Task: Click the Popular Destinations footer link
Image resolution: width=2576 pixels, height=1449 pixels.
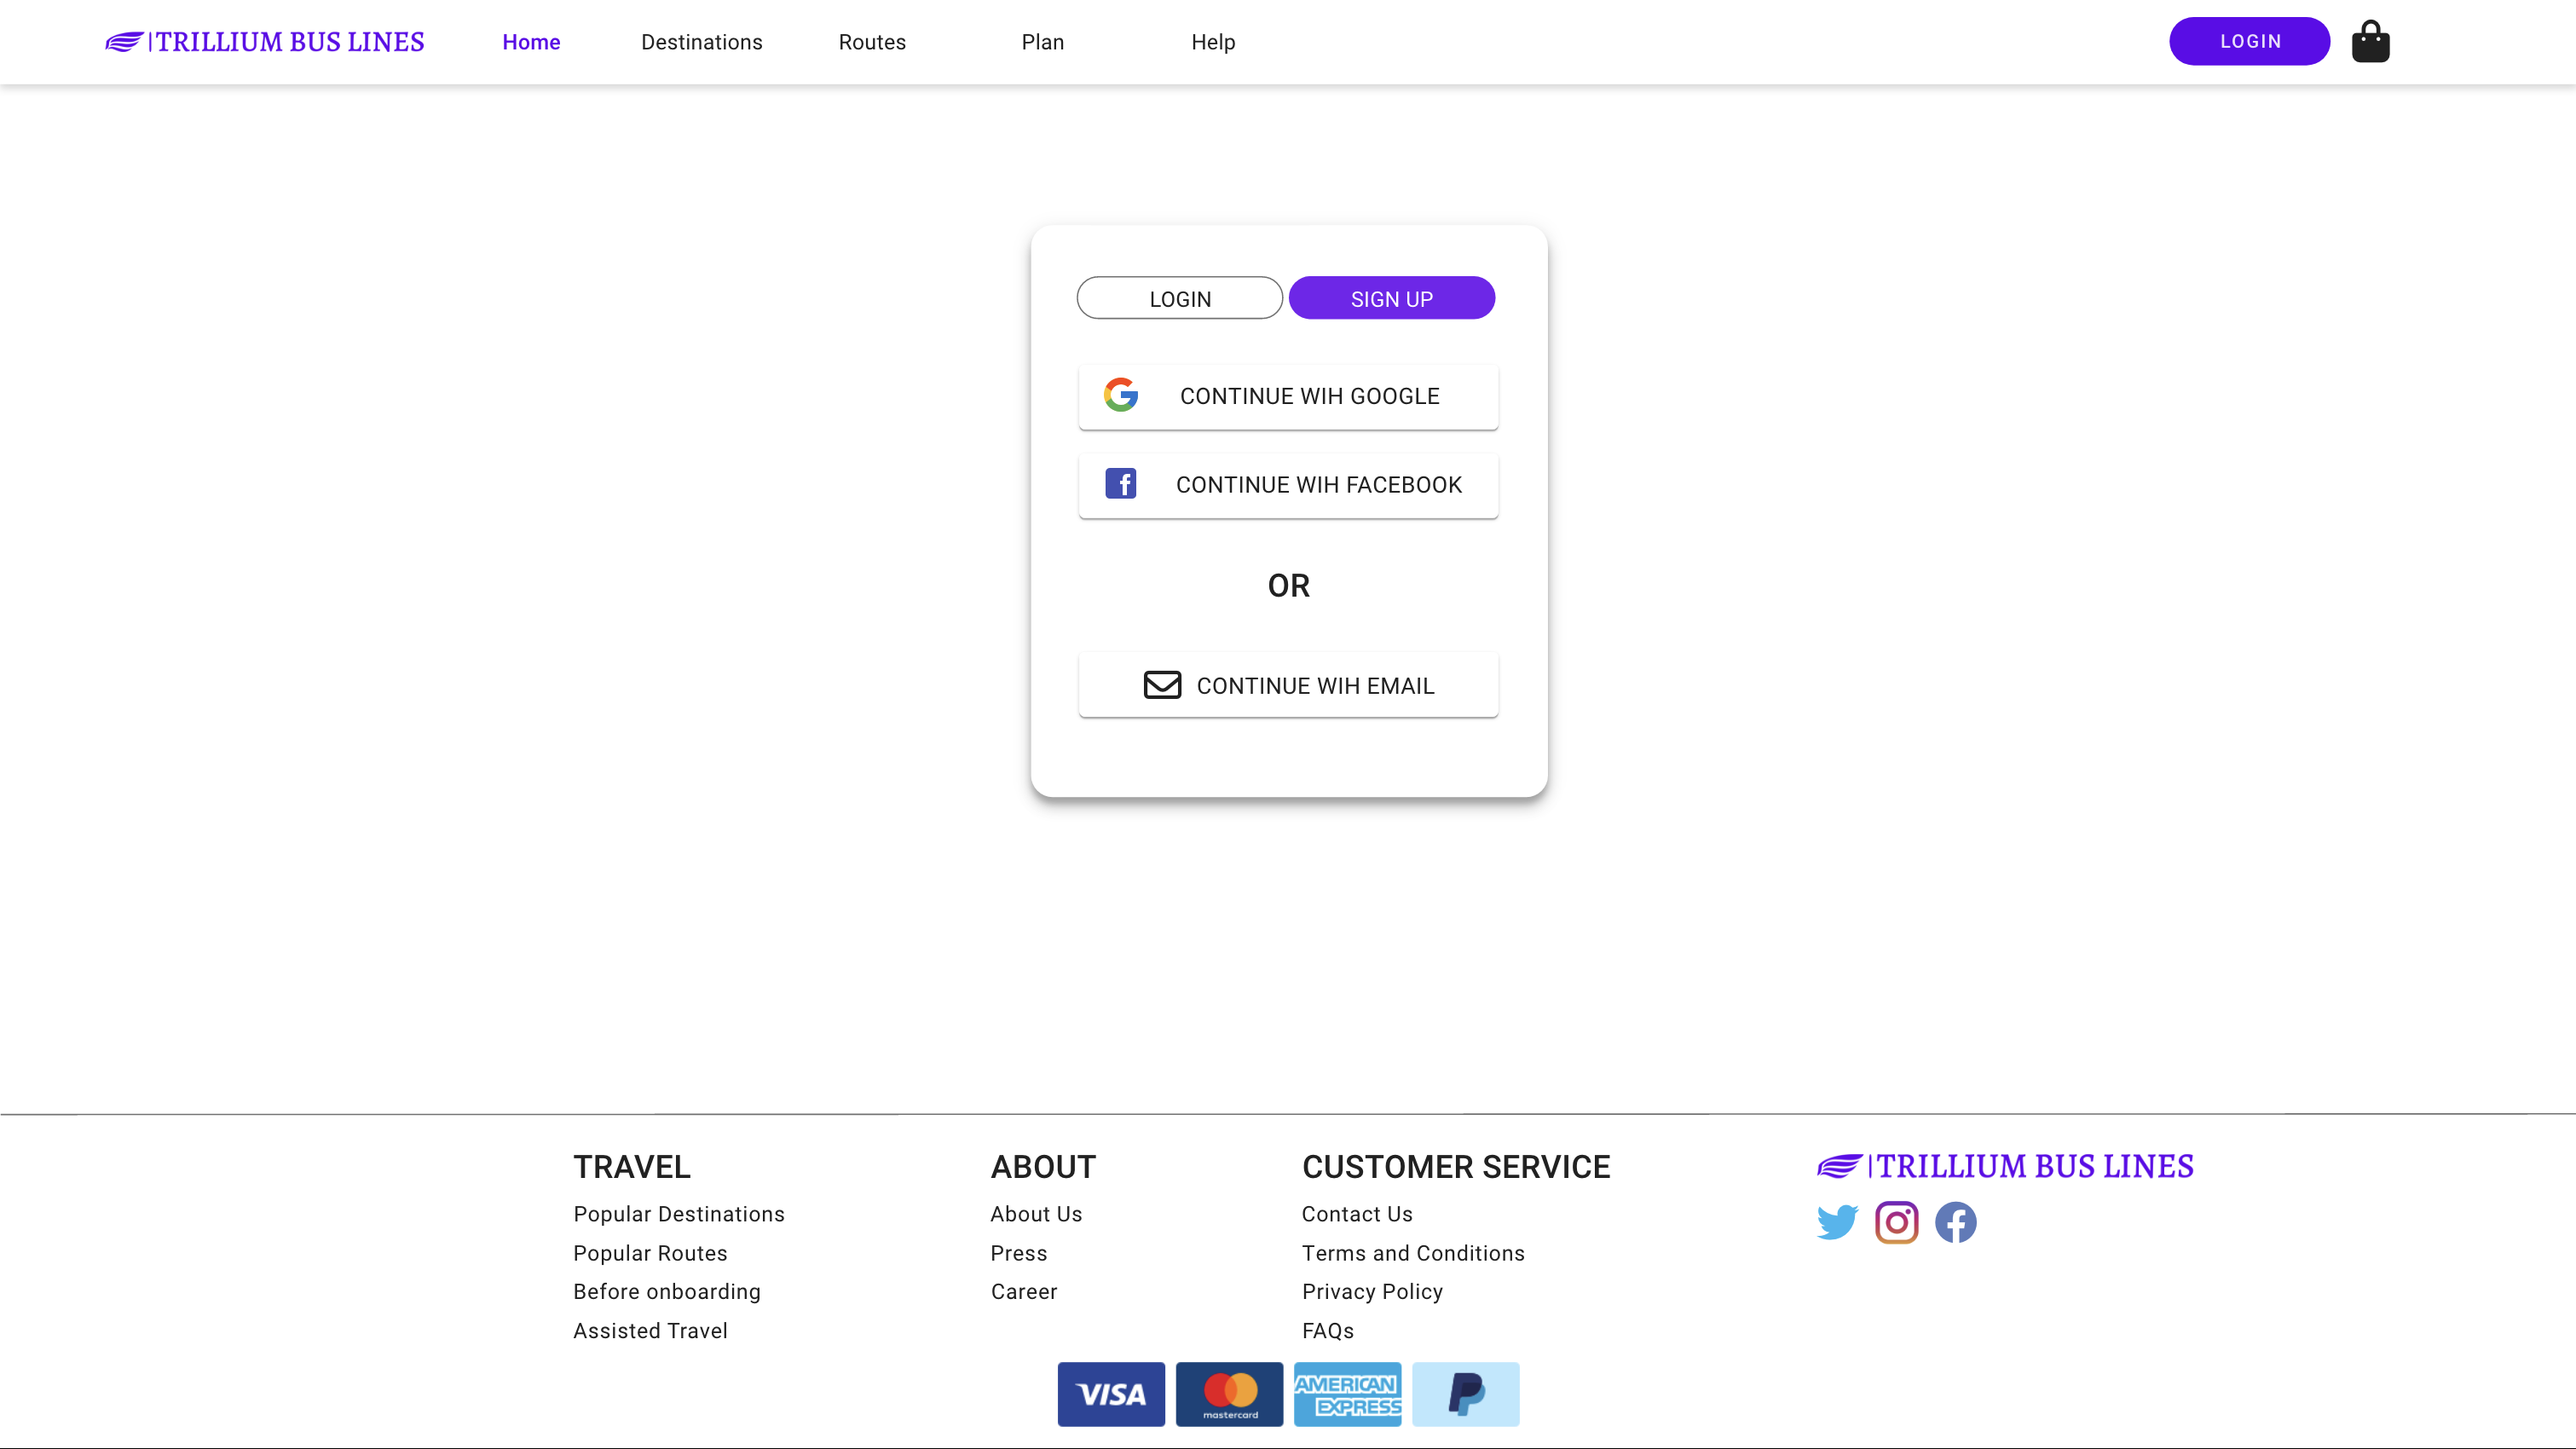Action: tap(678, 1213)
